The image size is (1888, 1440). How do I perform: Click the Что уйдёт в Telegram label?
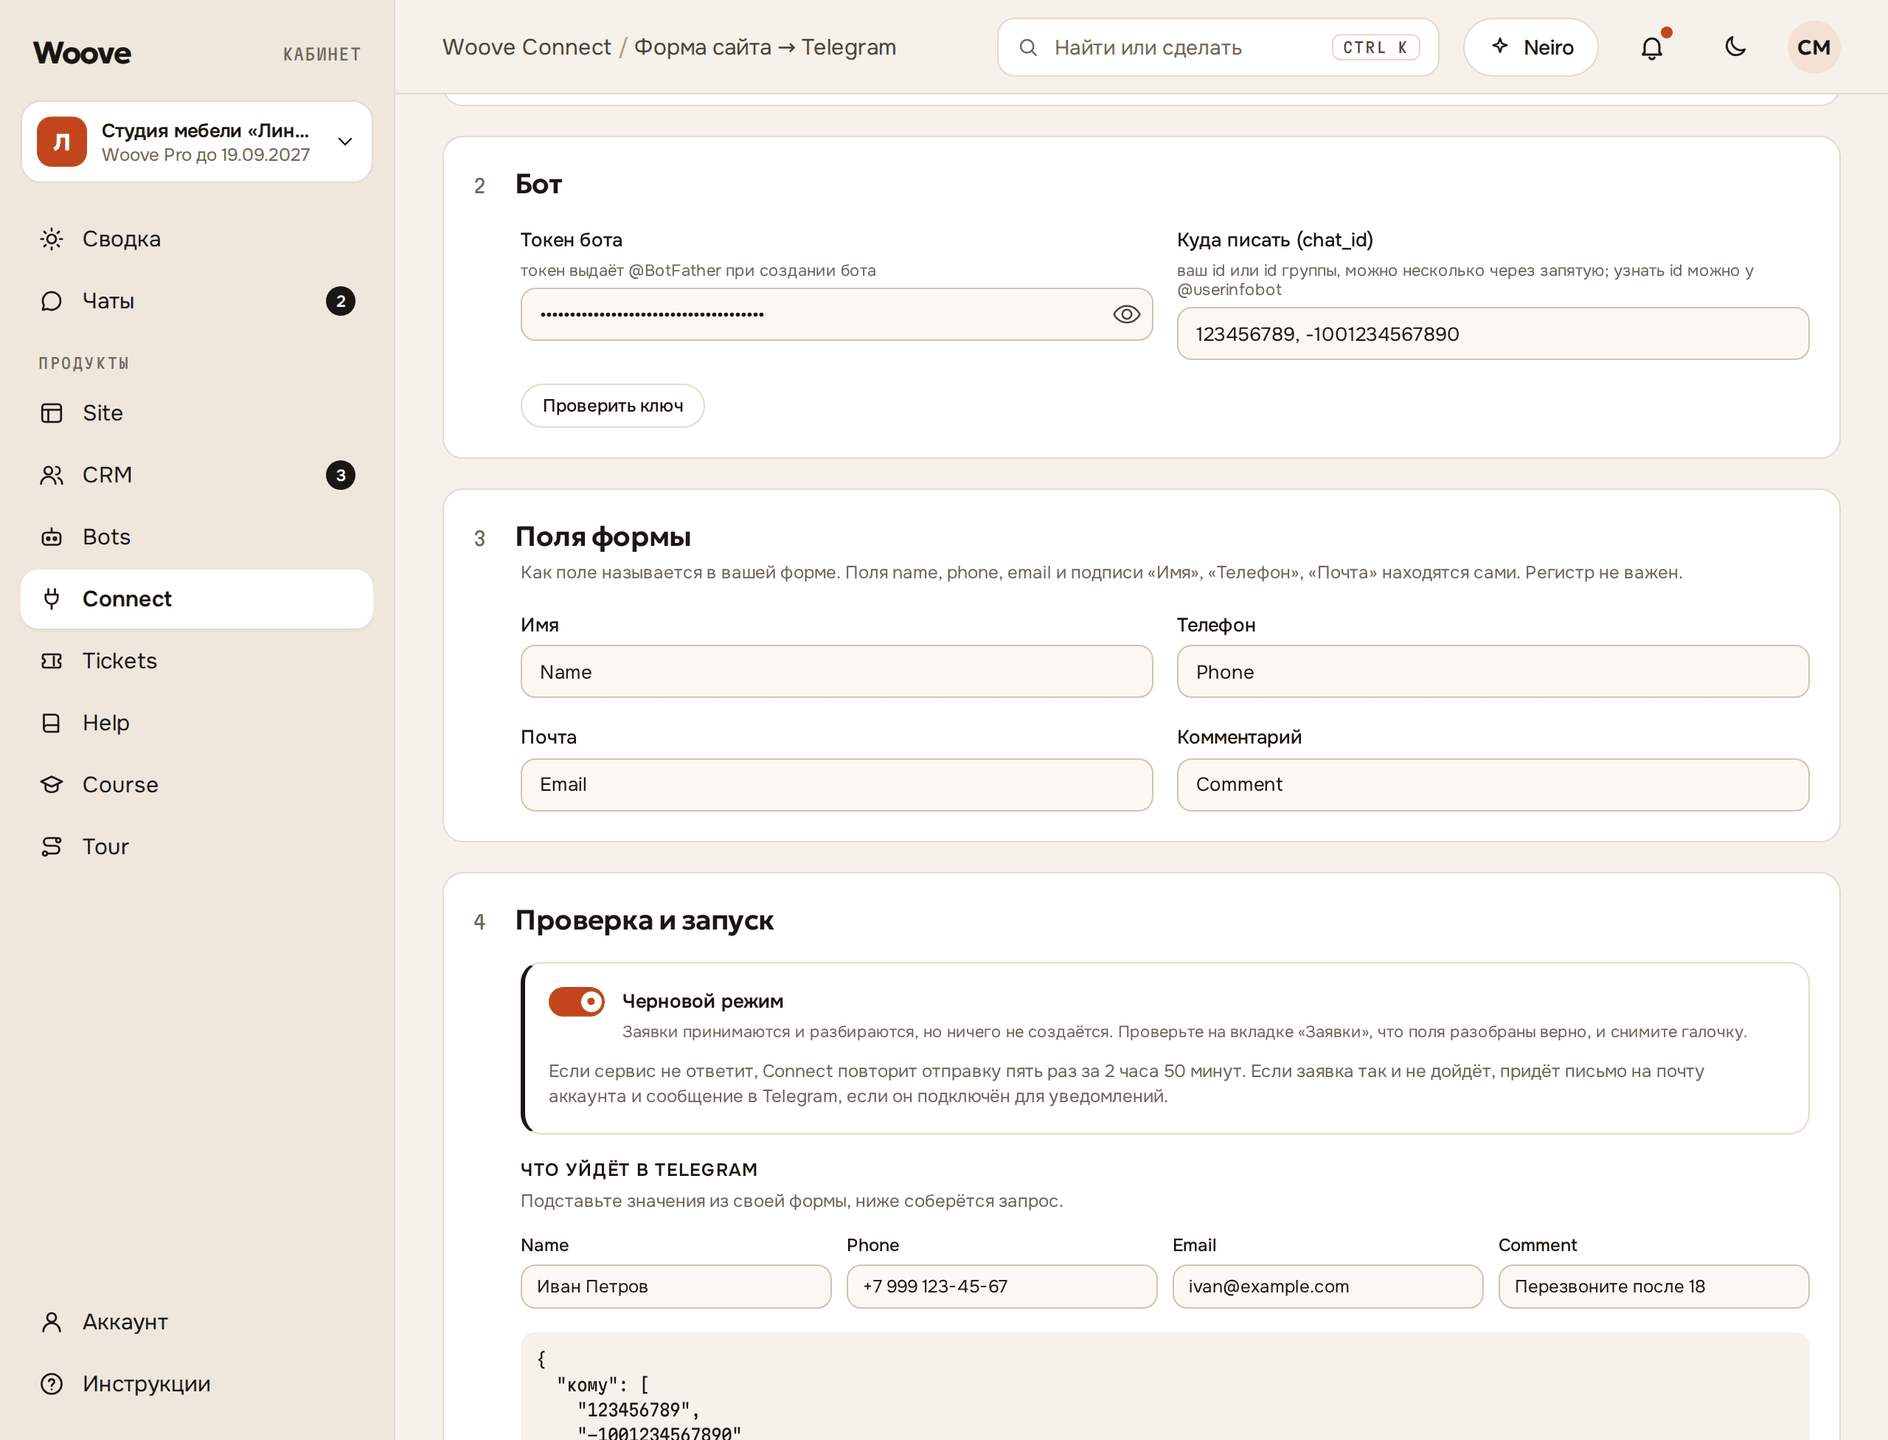tap(639, 1170)
